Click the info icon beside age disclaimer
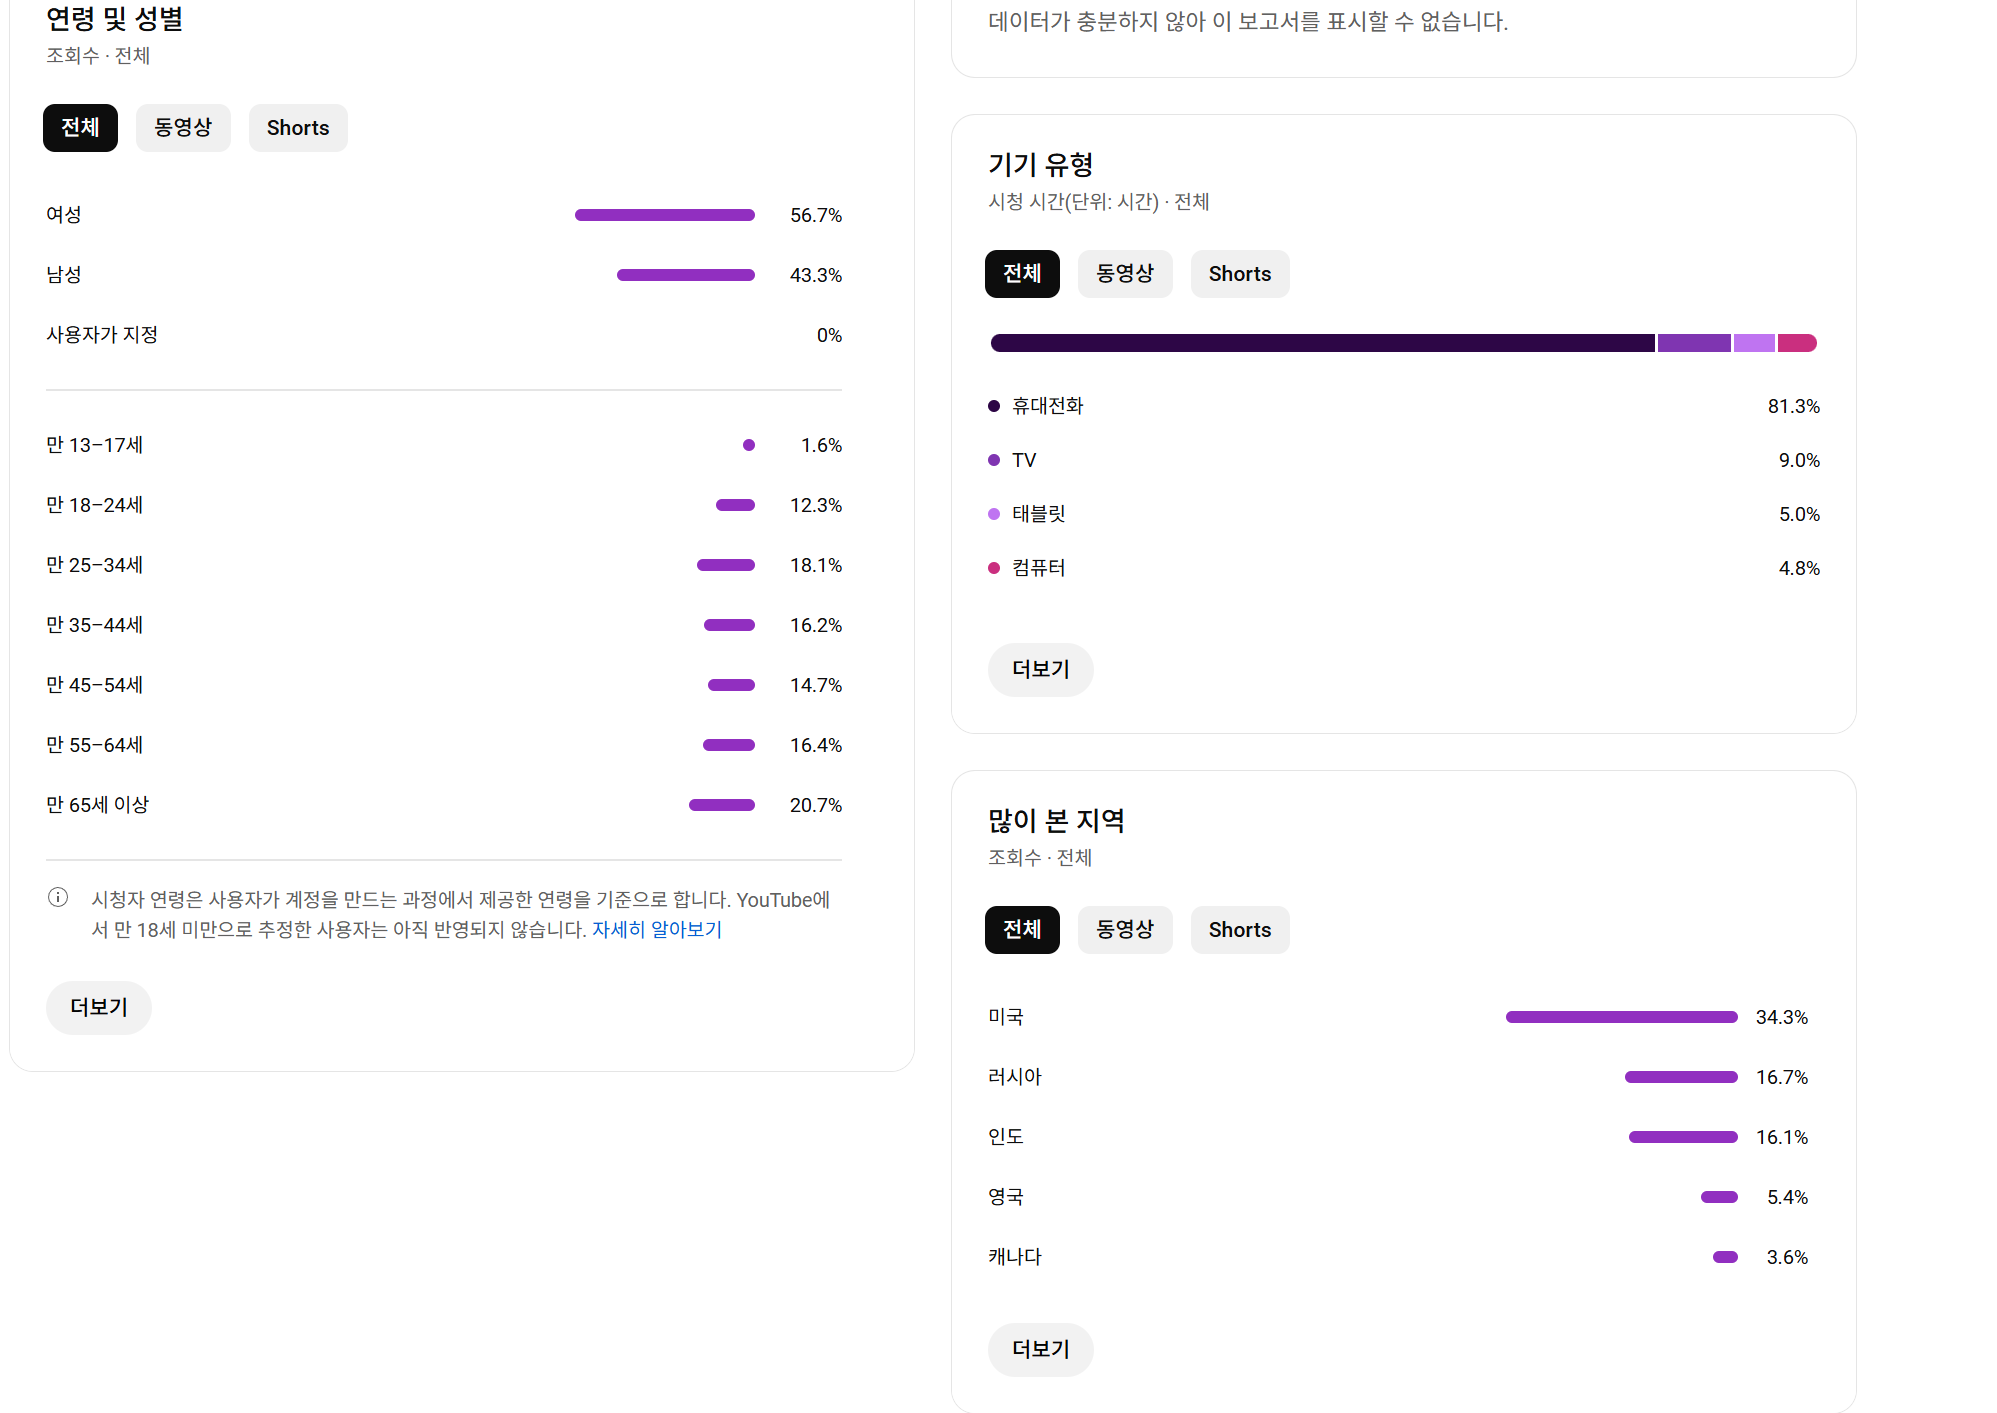 [58, 897]
